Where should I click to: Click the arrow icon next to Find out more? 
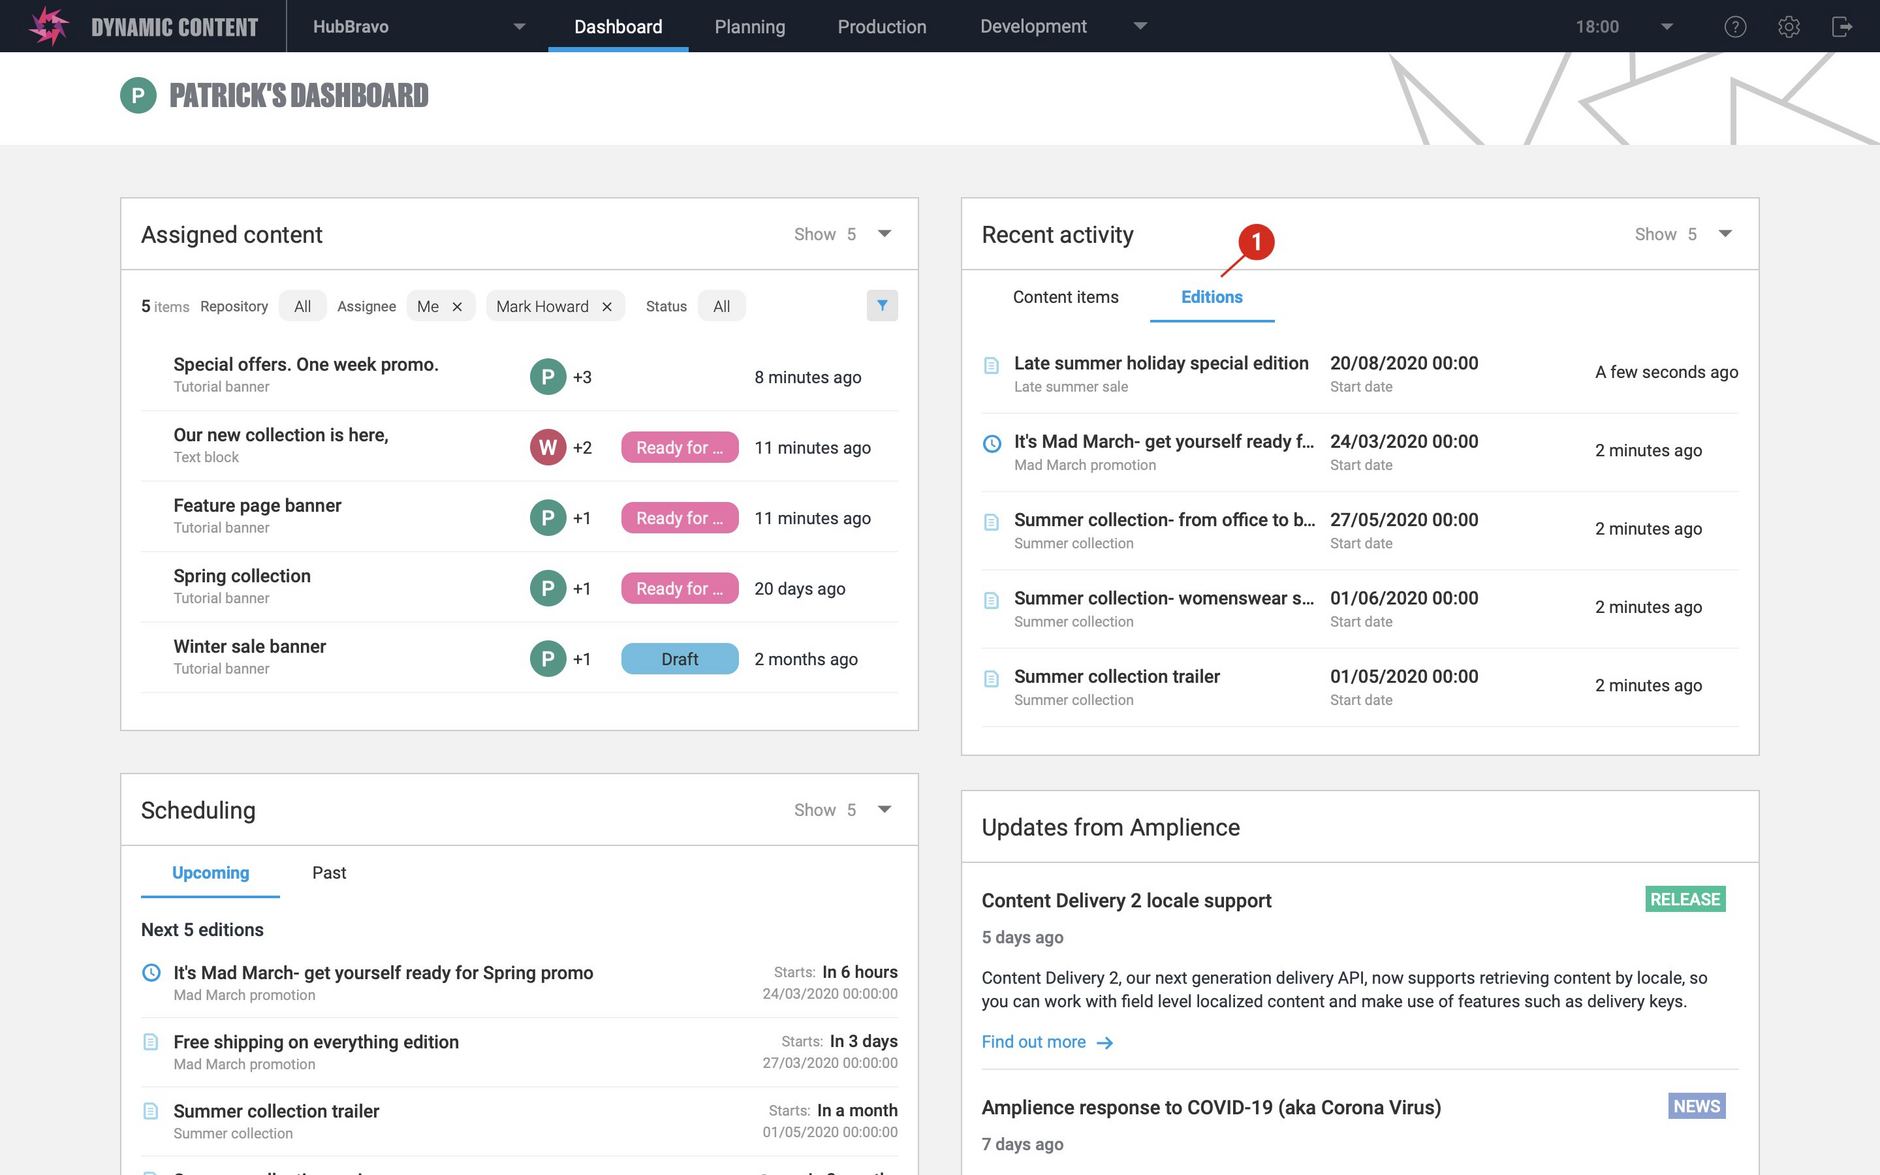click(1105, 1043)
